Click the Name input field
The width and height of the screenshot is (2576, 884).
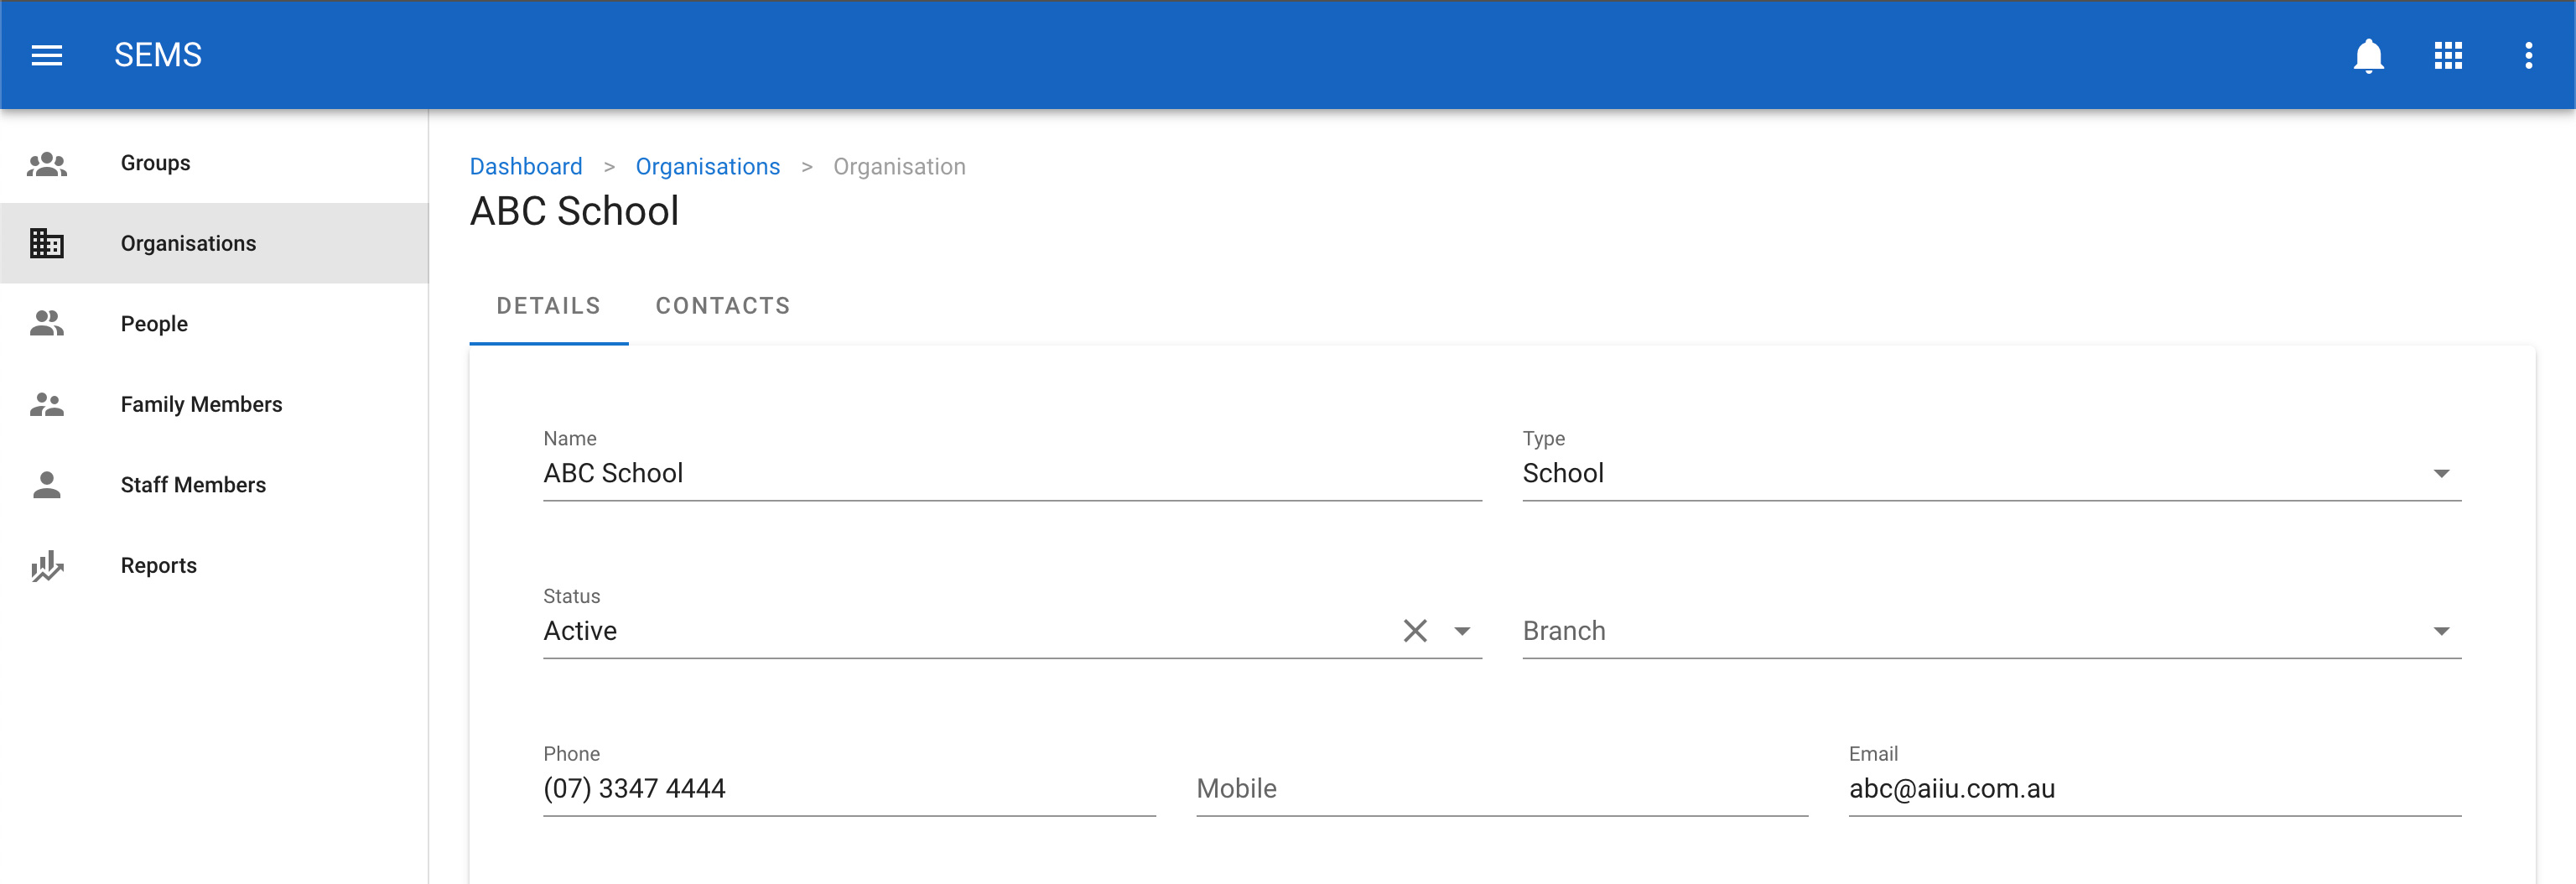coord(1011,474)
